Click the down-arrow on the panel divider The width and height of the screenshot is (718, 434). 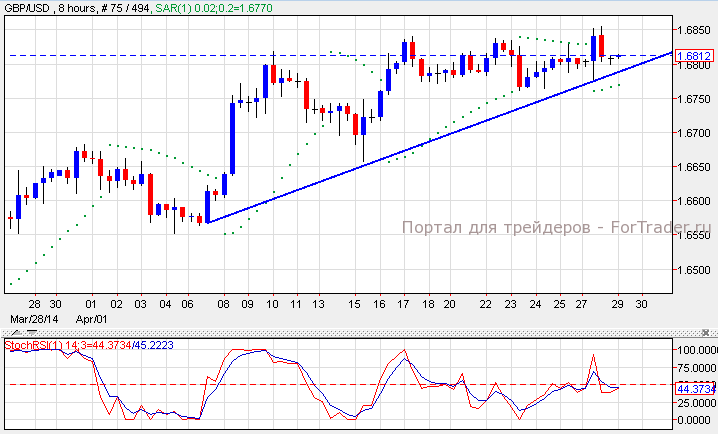click(x=32, y=333)
